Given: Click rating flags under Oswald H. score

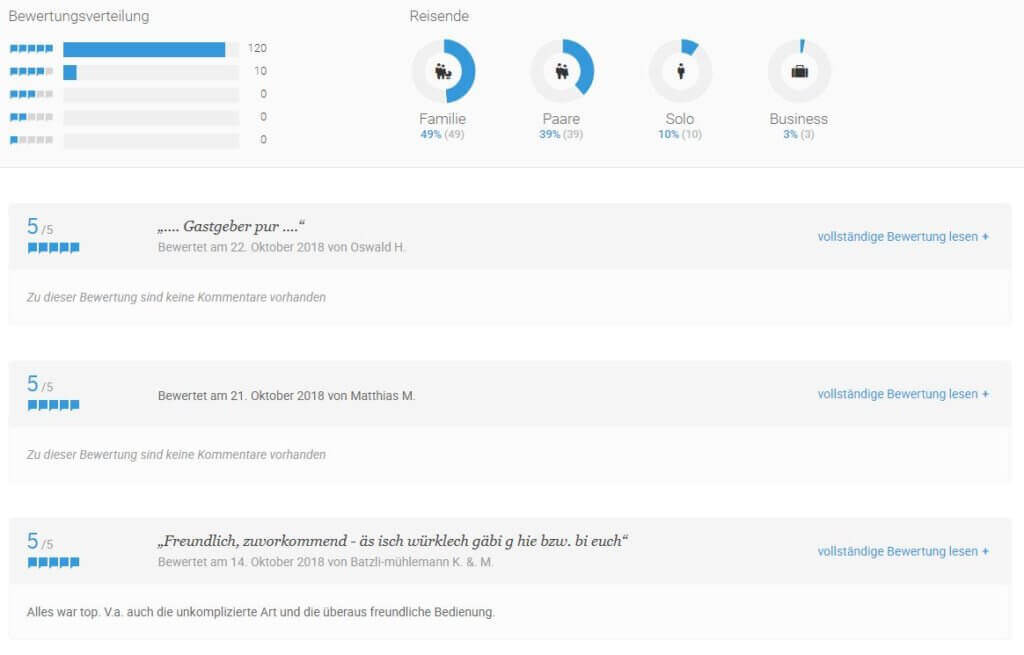Looking at the screenshot, I should click(x=53, y=248).
